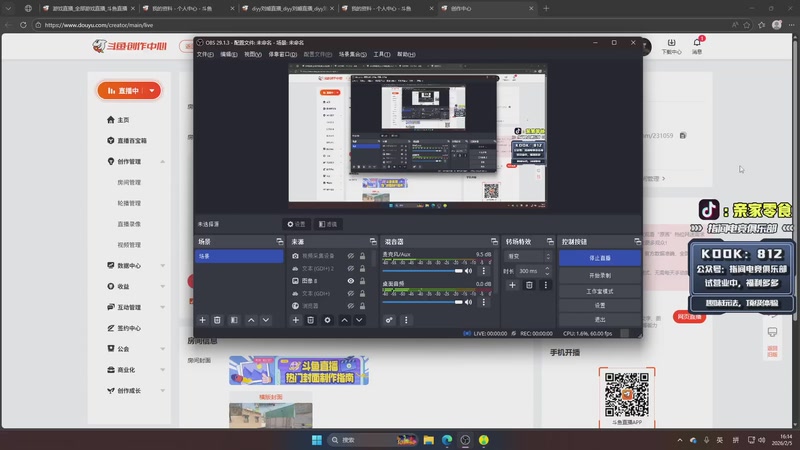Expand 公会 sidebar section
Image resolution: width=800 pixels, height=450 pixels.
click(x=163, y=349)
